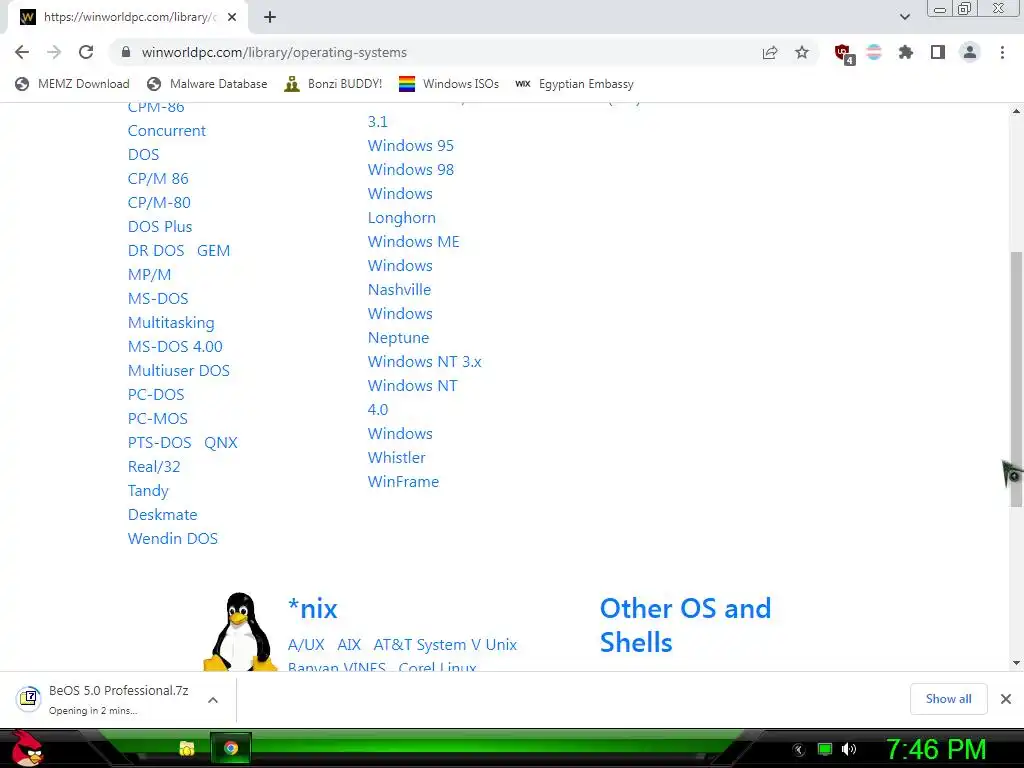
Task: Open the Windows Neptune link
Action: pos(400,325)
